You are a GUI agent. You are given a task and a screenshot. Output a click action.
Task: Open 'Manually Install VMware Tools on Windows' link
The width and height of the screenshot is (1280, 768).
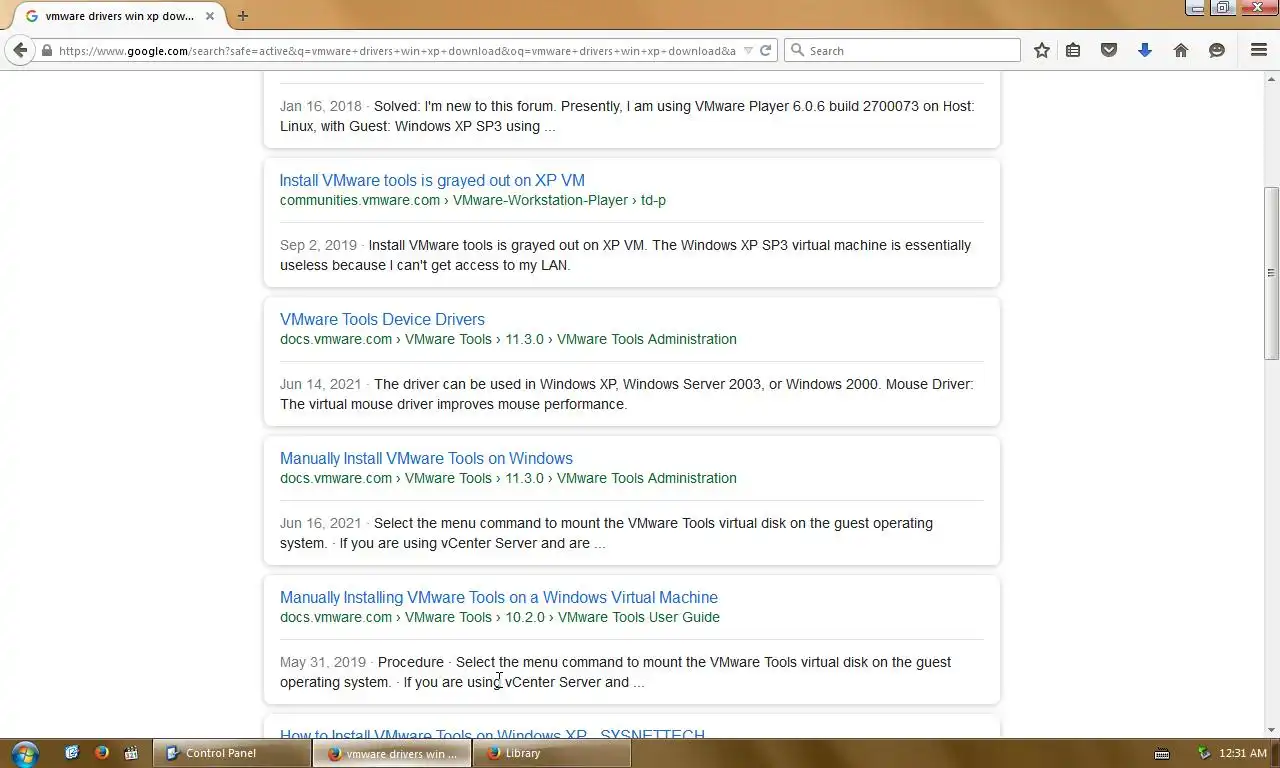point(426,458)
